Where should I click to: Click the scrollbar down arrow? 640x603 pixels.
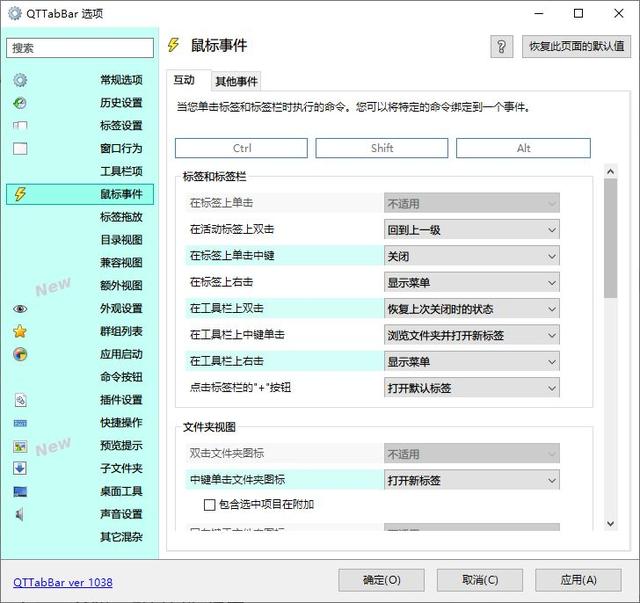[x=611, y=523]
